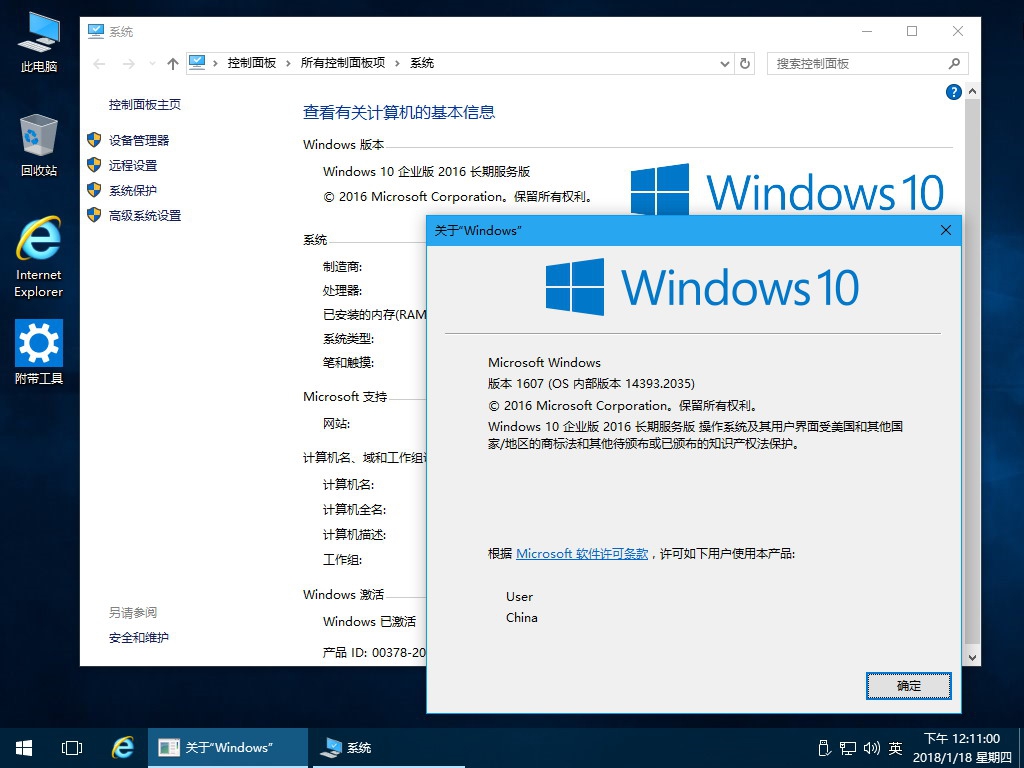Launch Internet Explorer from the desktop
The height and width of the screenshot is (768, 1024).
coord(39,257)
